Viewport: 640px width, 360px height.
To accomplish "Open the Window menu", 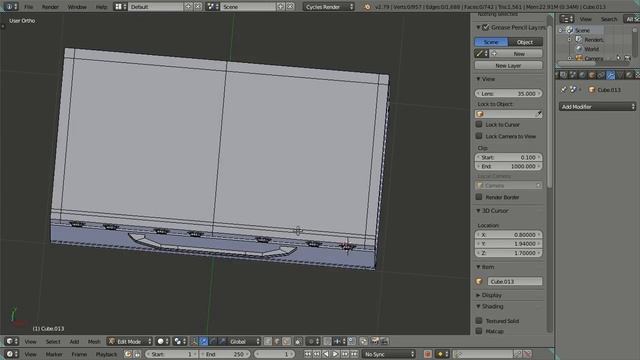I will (x=77, y=7).
